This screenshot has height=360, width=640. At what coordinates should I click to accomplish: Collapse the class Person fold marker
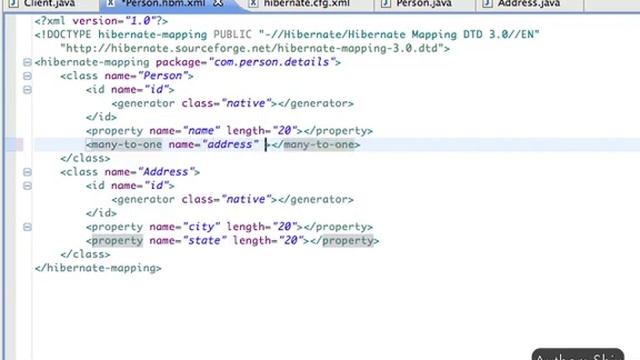coord(27,76)
